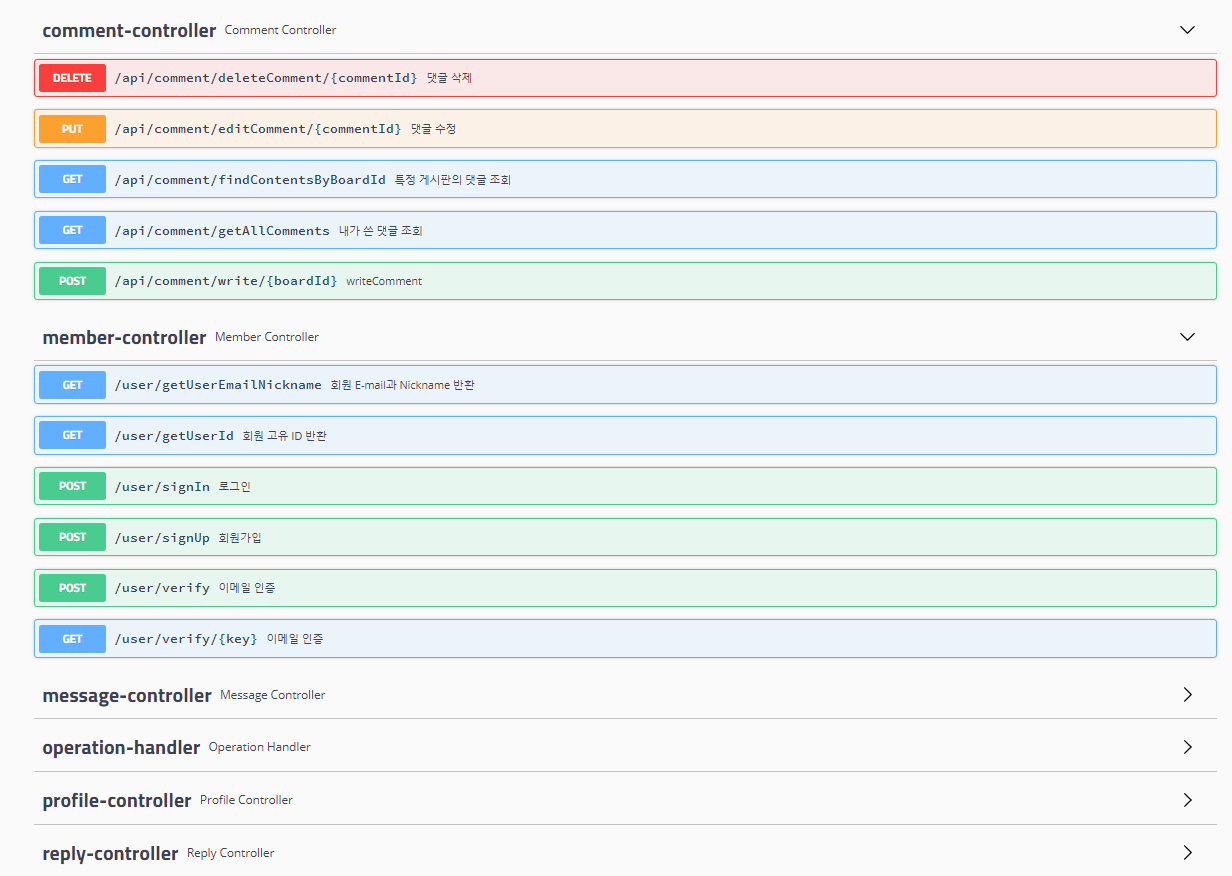This screenshot has height=876, width=1232.
Task: Click the member-controller heading title
Action: pyautogui.click(x=124, y=338)
